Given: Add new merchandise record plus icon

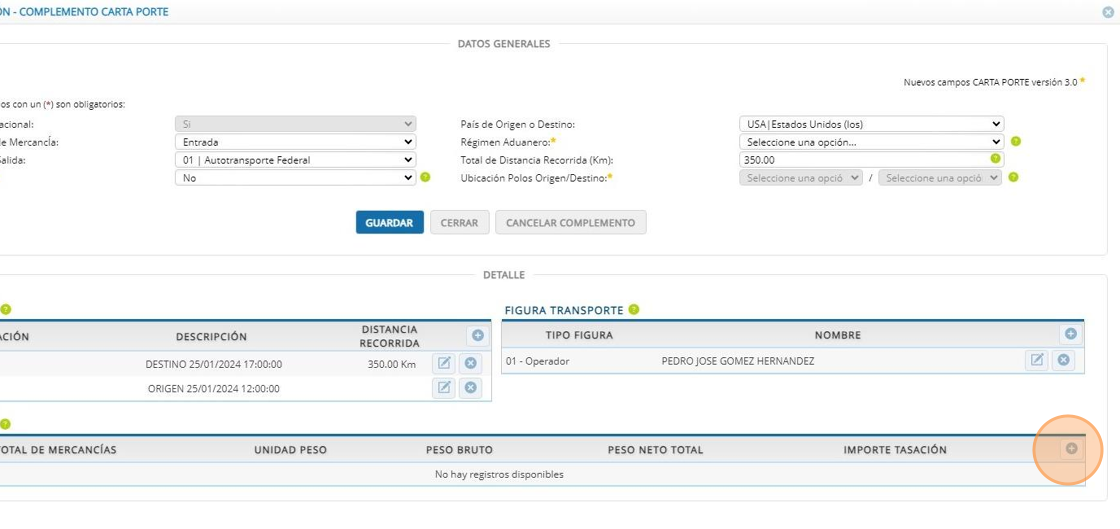Looking at the screenshot, I should [1071, 448].
